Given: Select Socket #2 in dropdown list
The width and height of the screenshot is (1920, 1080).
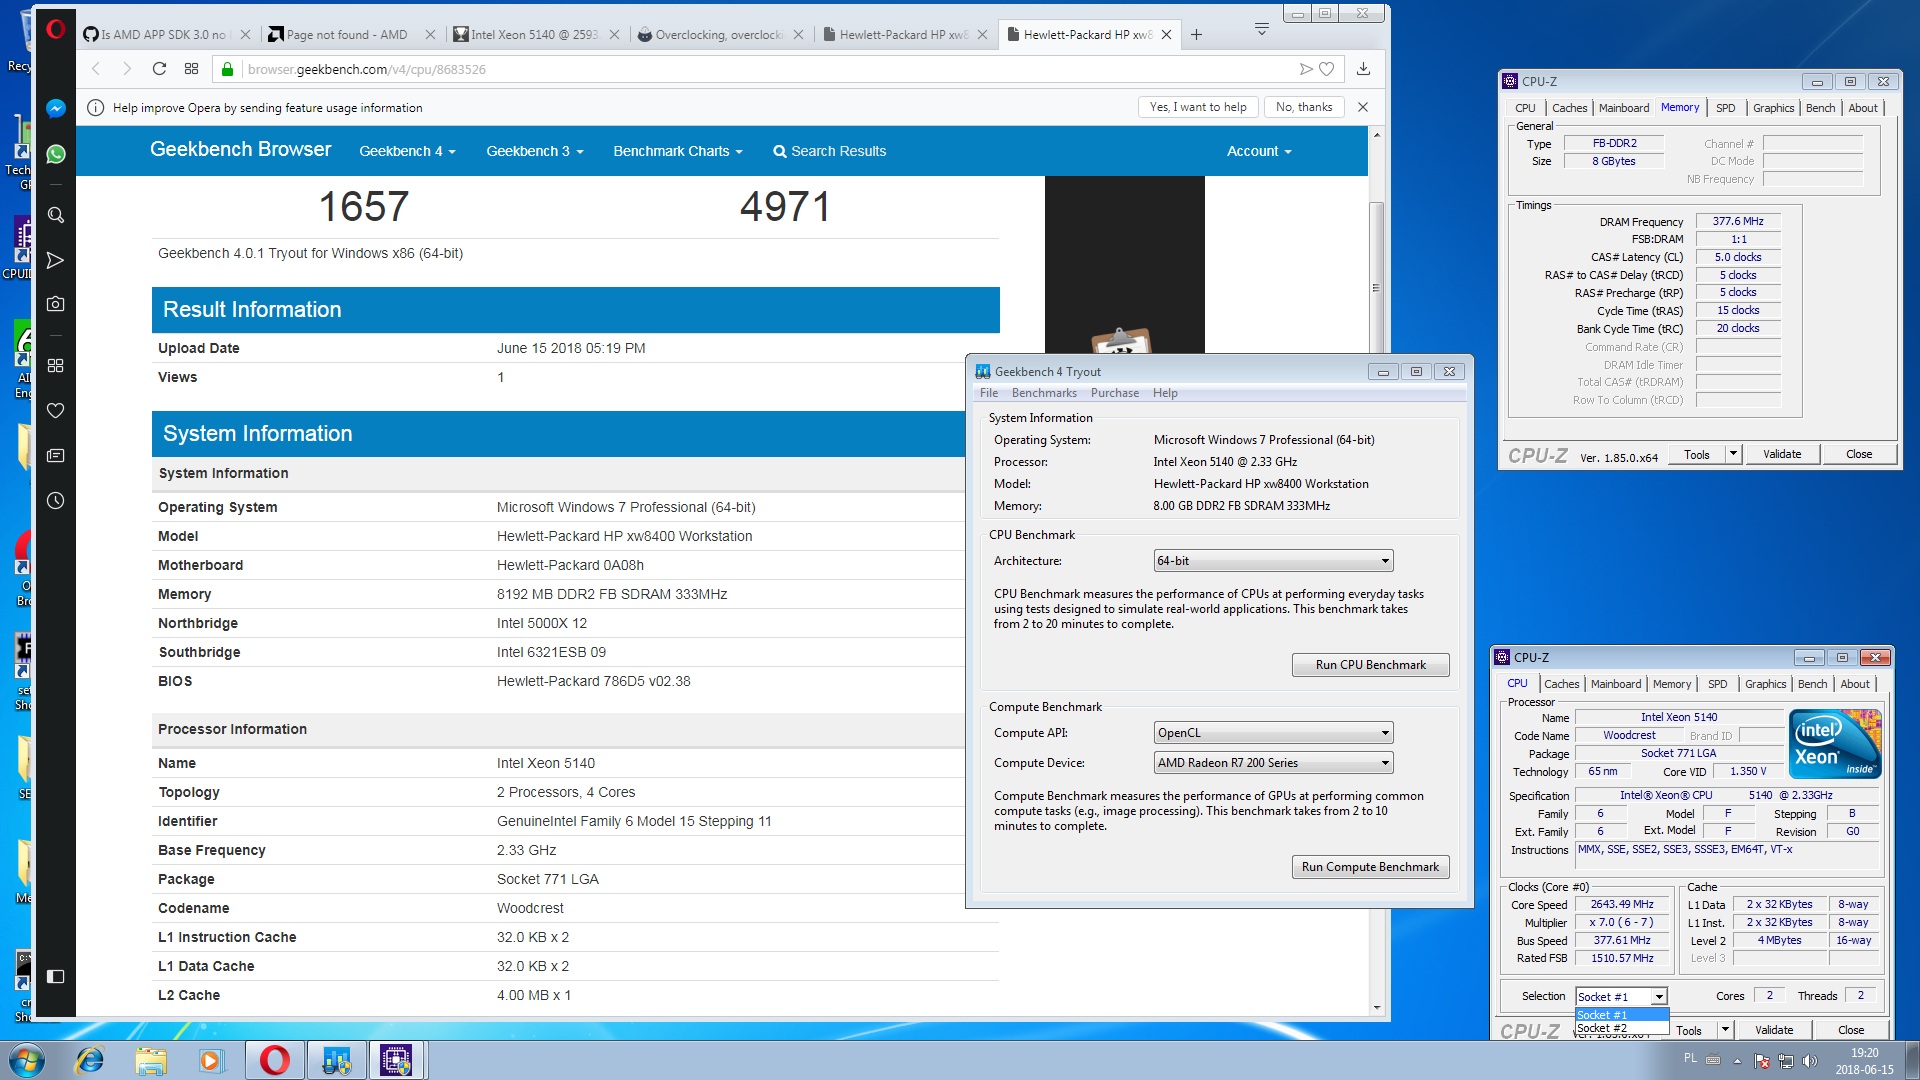Looking at the screenshot, I should (1621, 1028).
